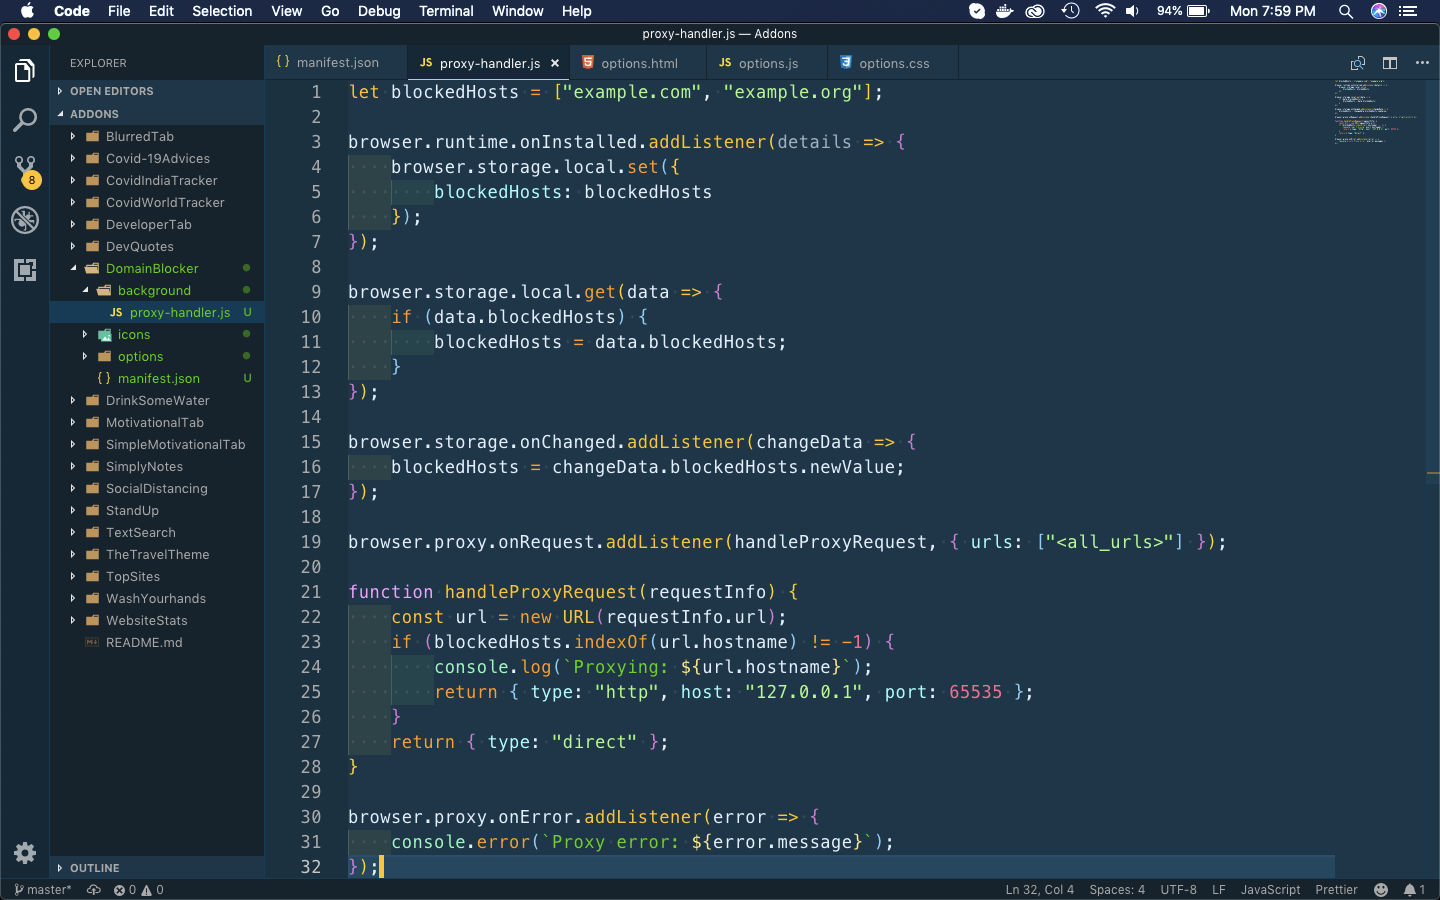Open Source Control view with 8 changes

[25, 170]
